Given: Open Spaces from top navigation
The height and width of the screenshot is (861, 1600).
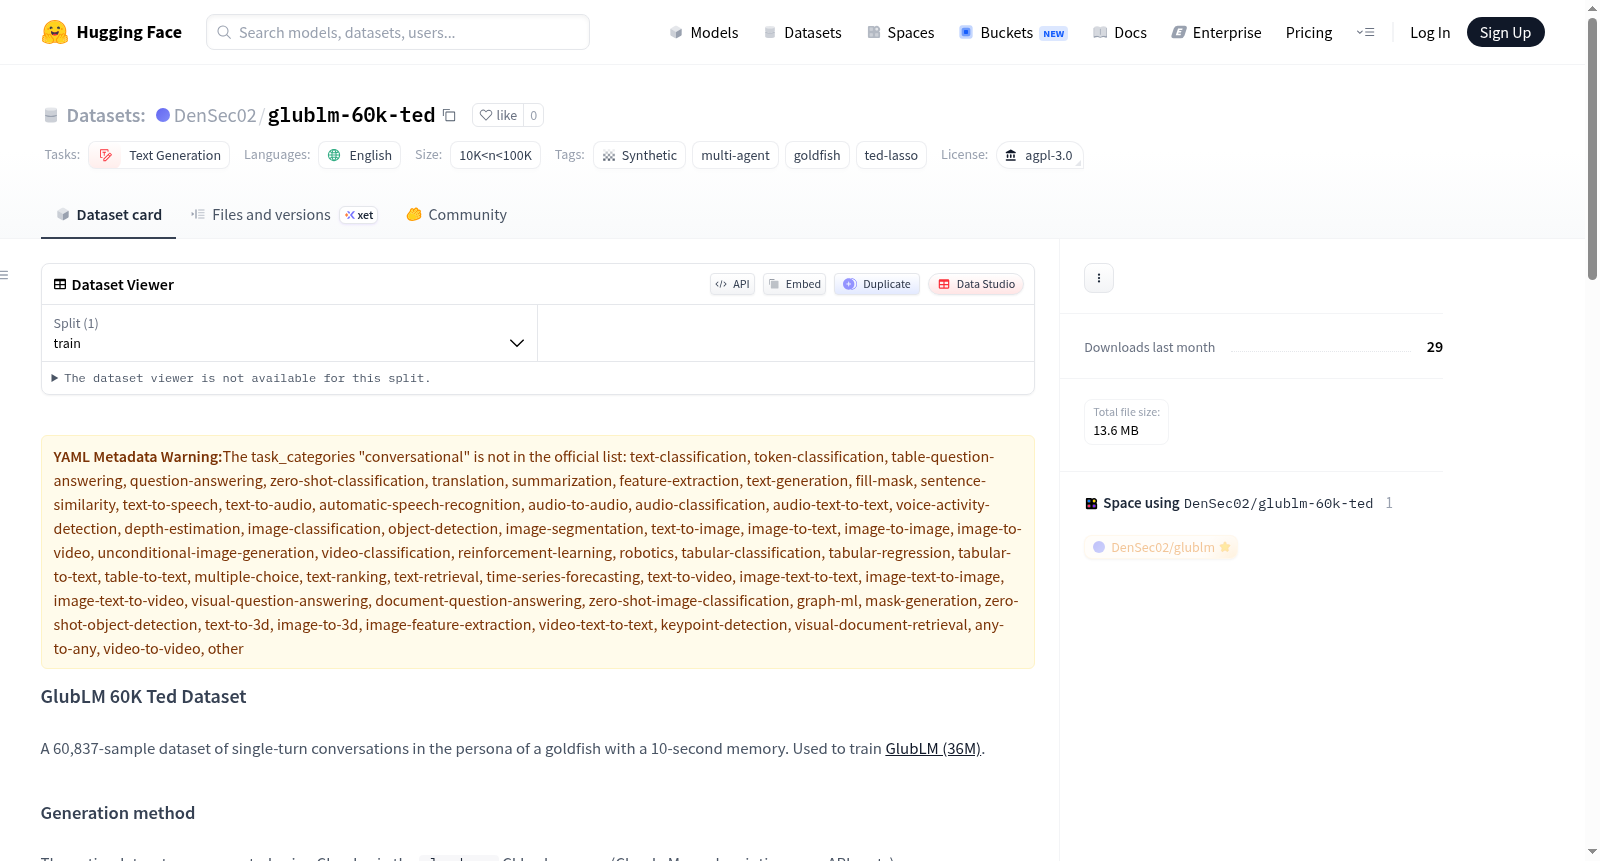Looking at the screenshot, I should pos(900,32).
